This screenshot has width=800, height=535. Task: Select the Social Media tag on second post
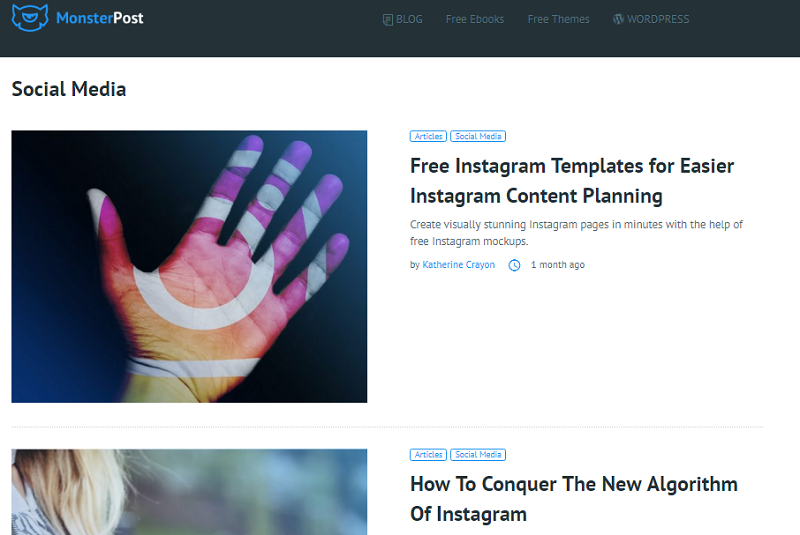click(x=478, y=454)
